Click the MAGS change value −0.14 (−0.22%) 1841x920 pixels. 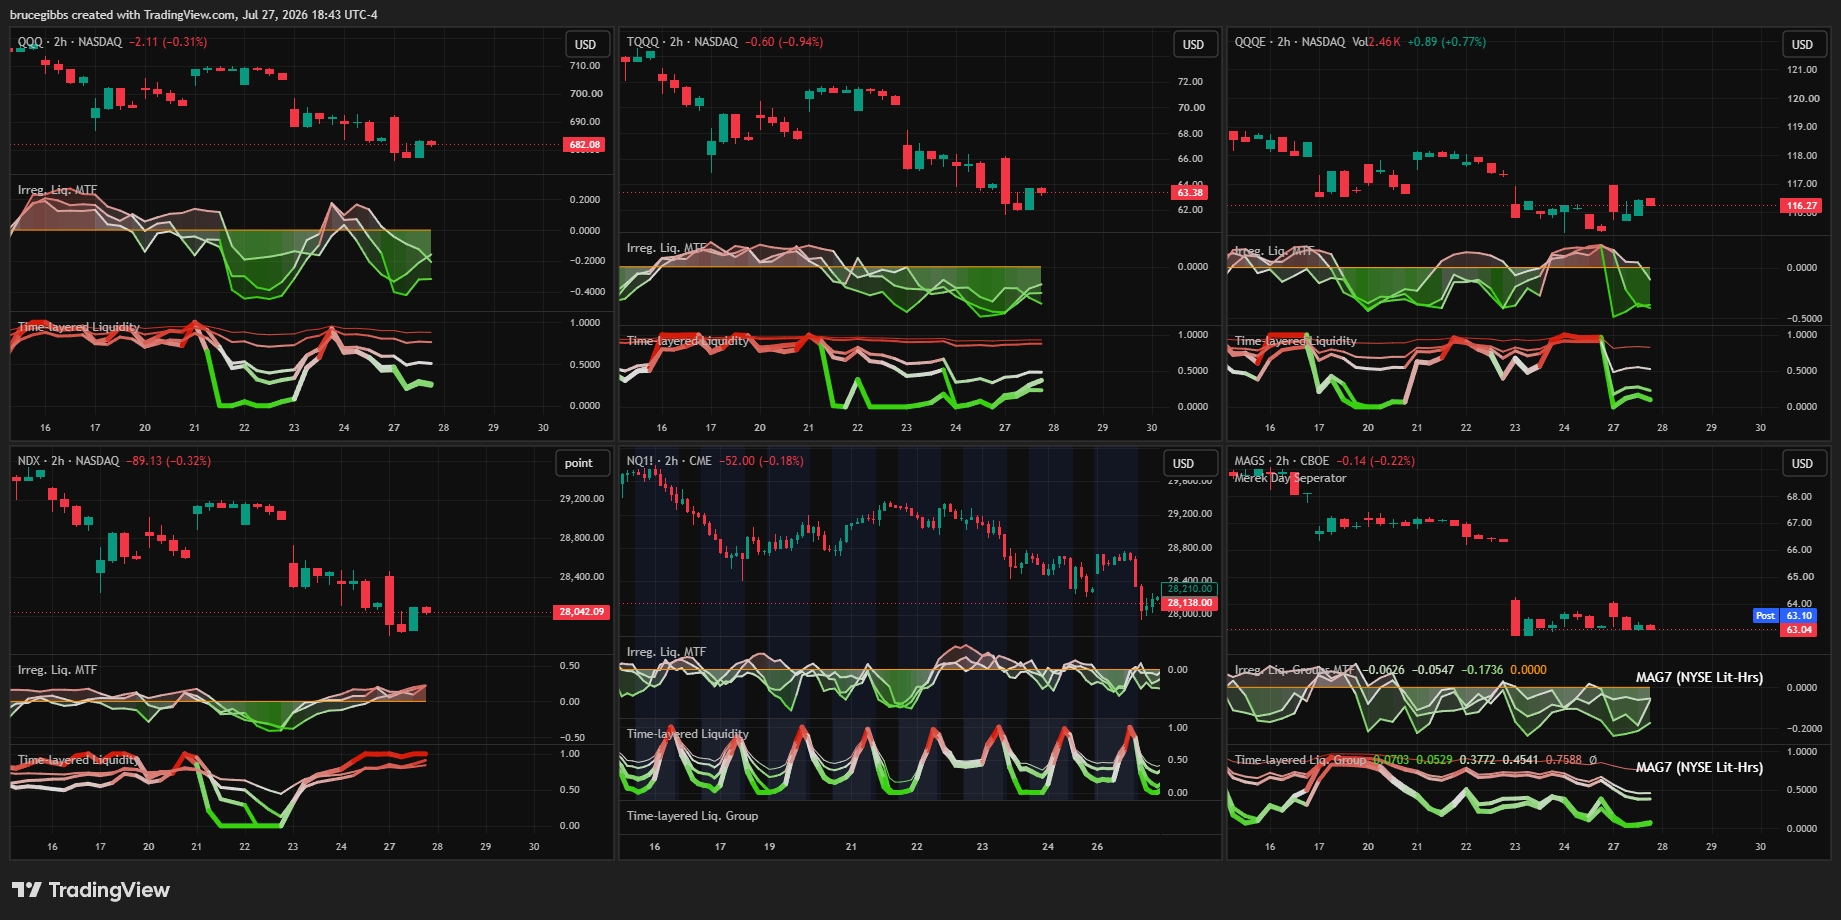pos(1376,461)
